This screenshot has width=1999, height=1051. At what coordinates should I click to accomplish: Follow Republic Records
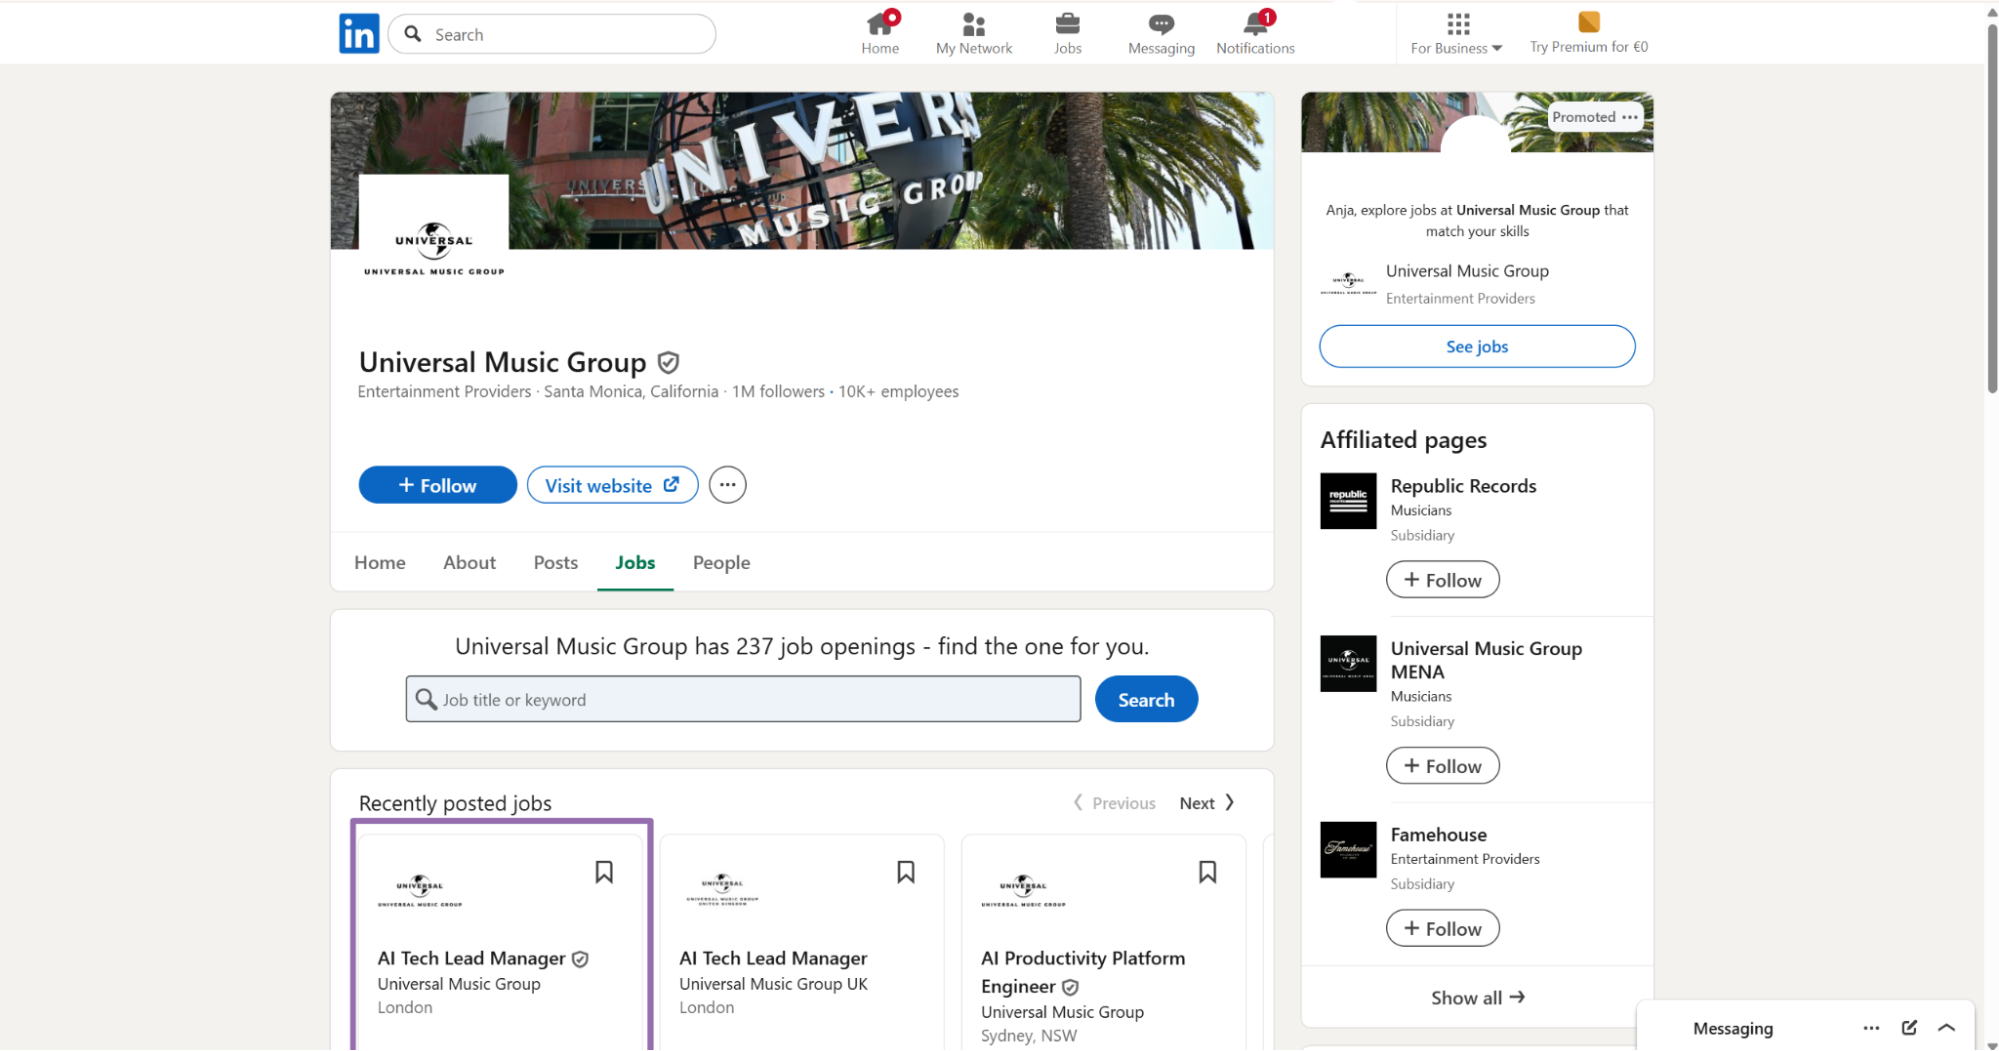[1442, 580]
